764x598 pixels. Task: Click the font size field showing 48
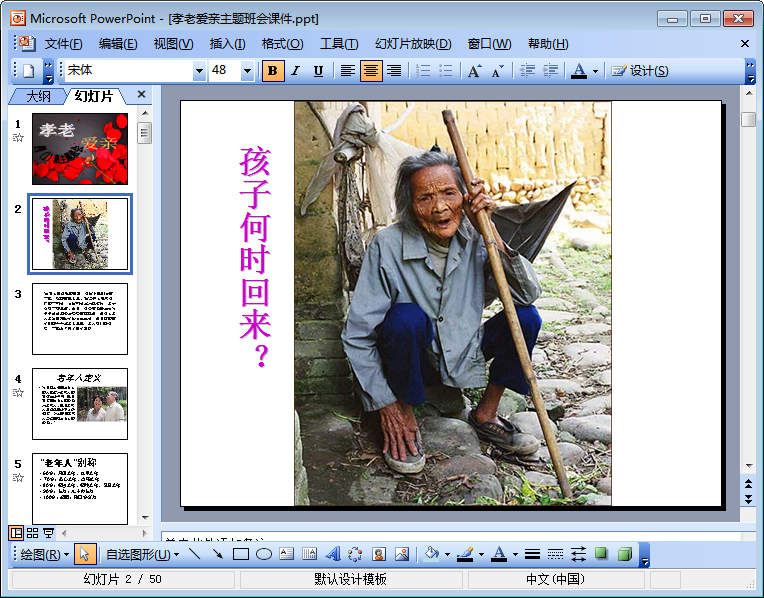tap(225, 71)
